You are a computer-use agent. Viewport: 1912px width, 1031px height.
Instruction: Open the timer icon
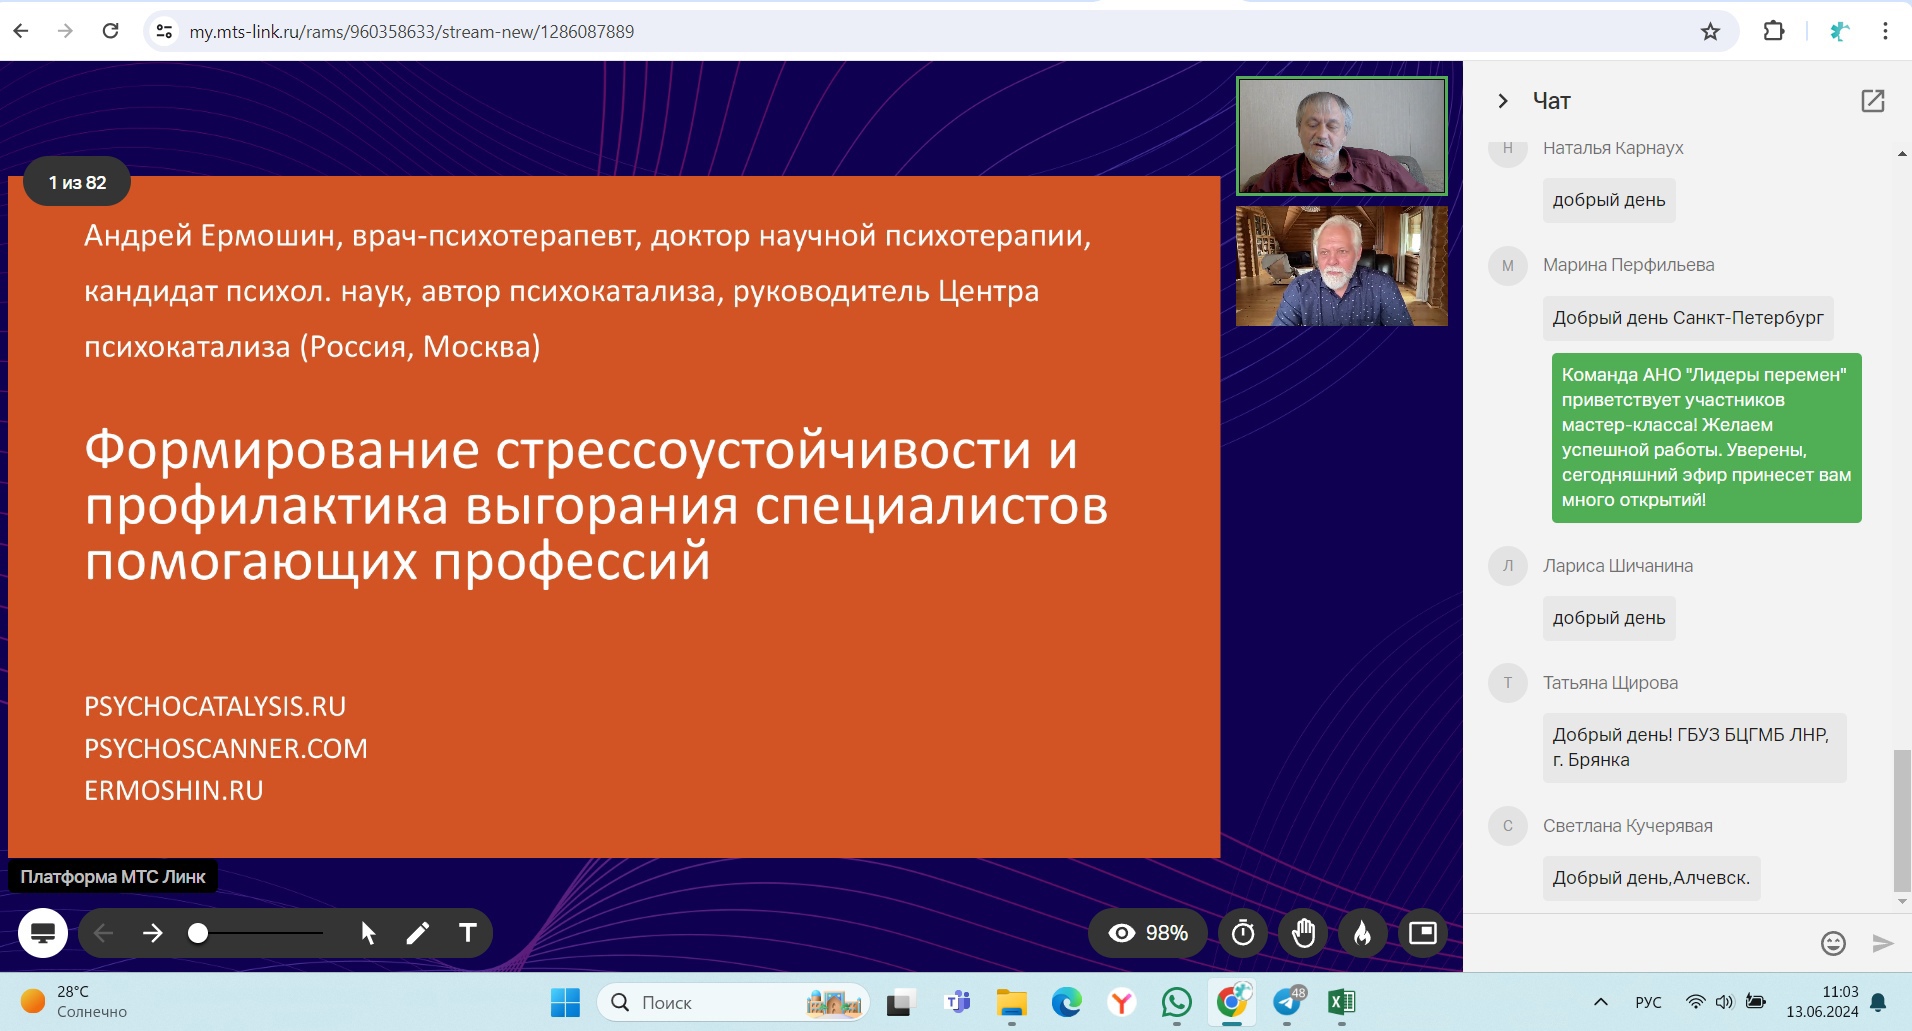(1243, 933)
